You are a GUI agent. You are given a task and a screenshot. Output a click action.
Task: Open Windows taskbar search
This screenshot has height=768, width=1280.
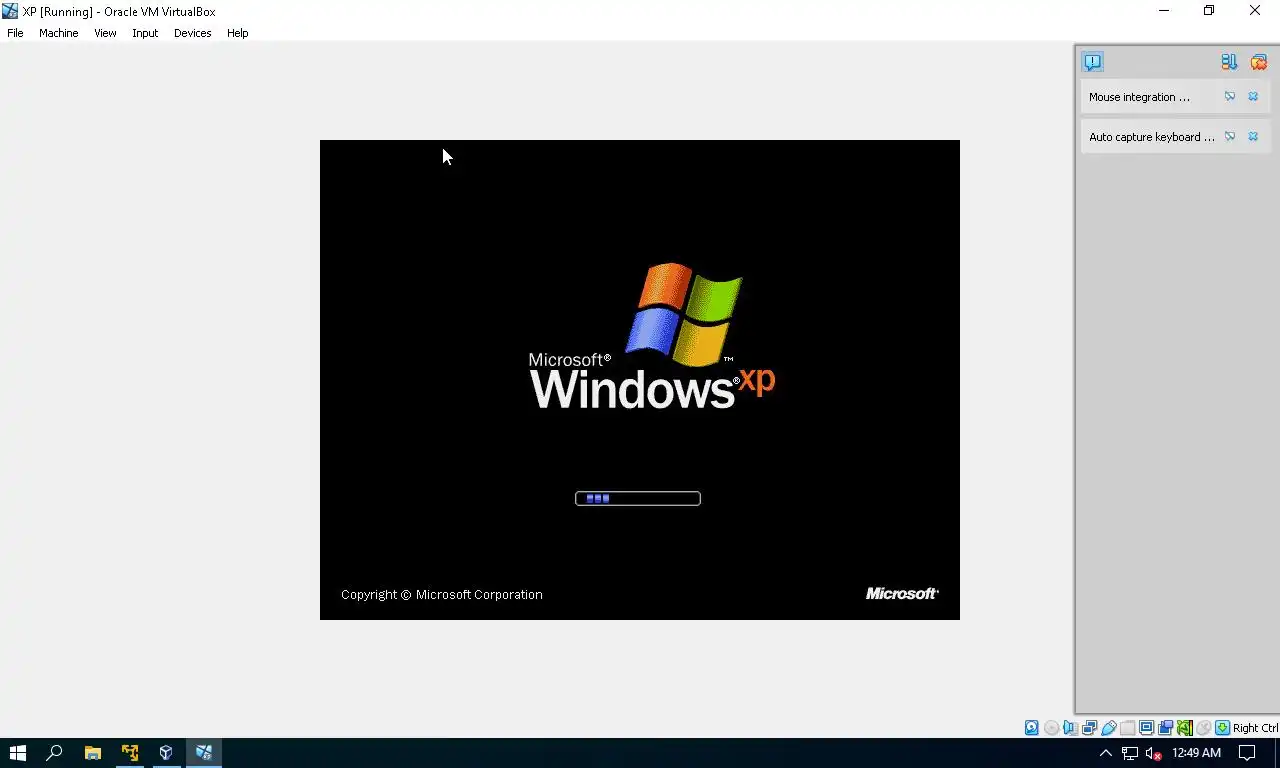point(55,753)
